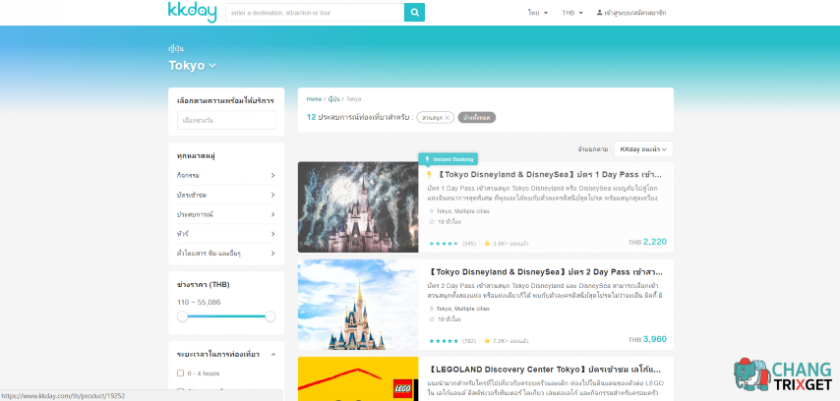
Task: Click the 110 ~ 55,086 price range text
Action: 199,302
